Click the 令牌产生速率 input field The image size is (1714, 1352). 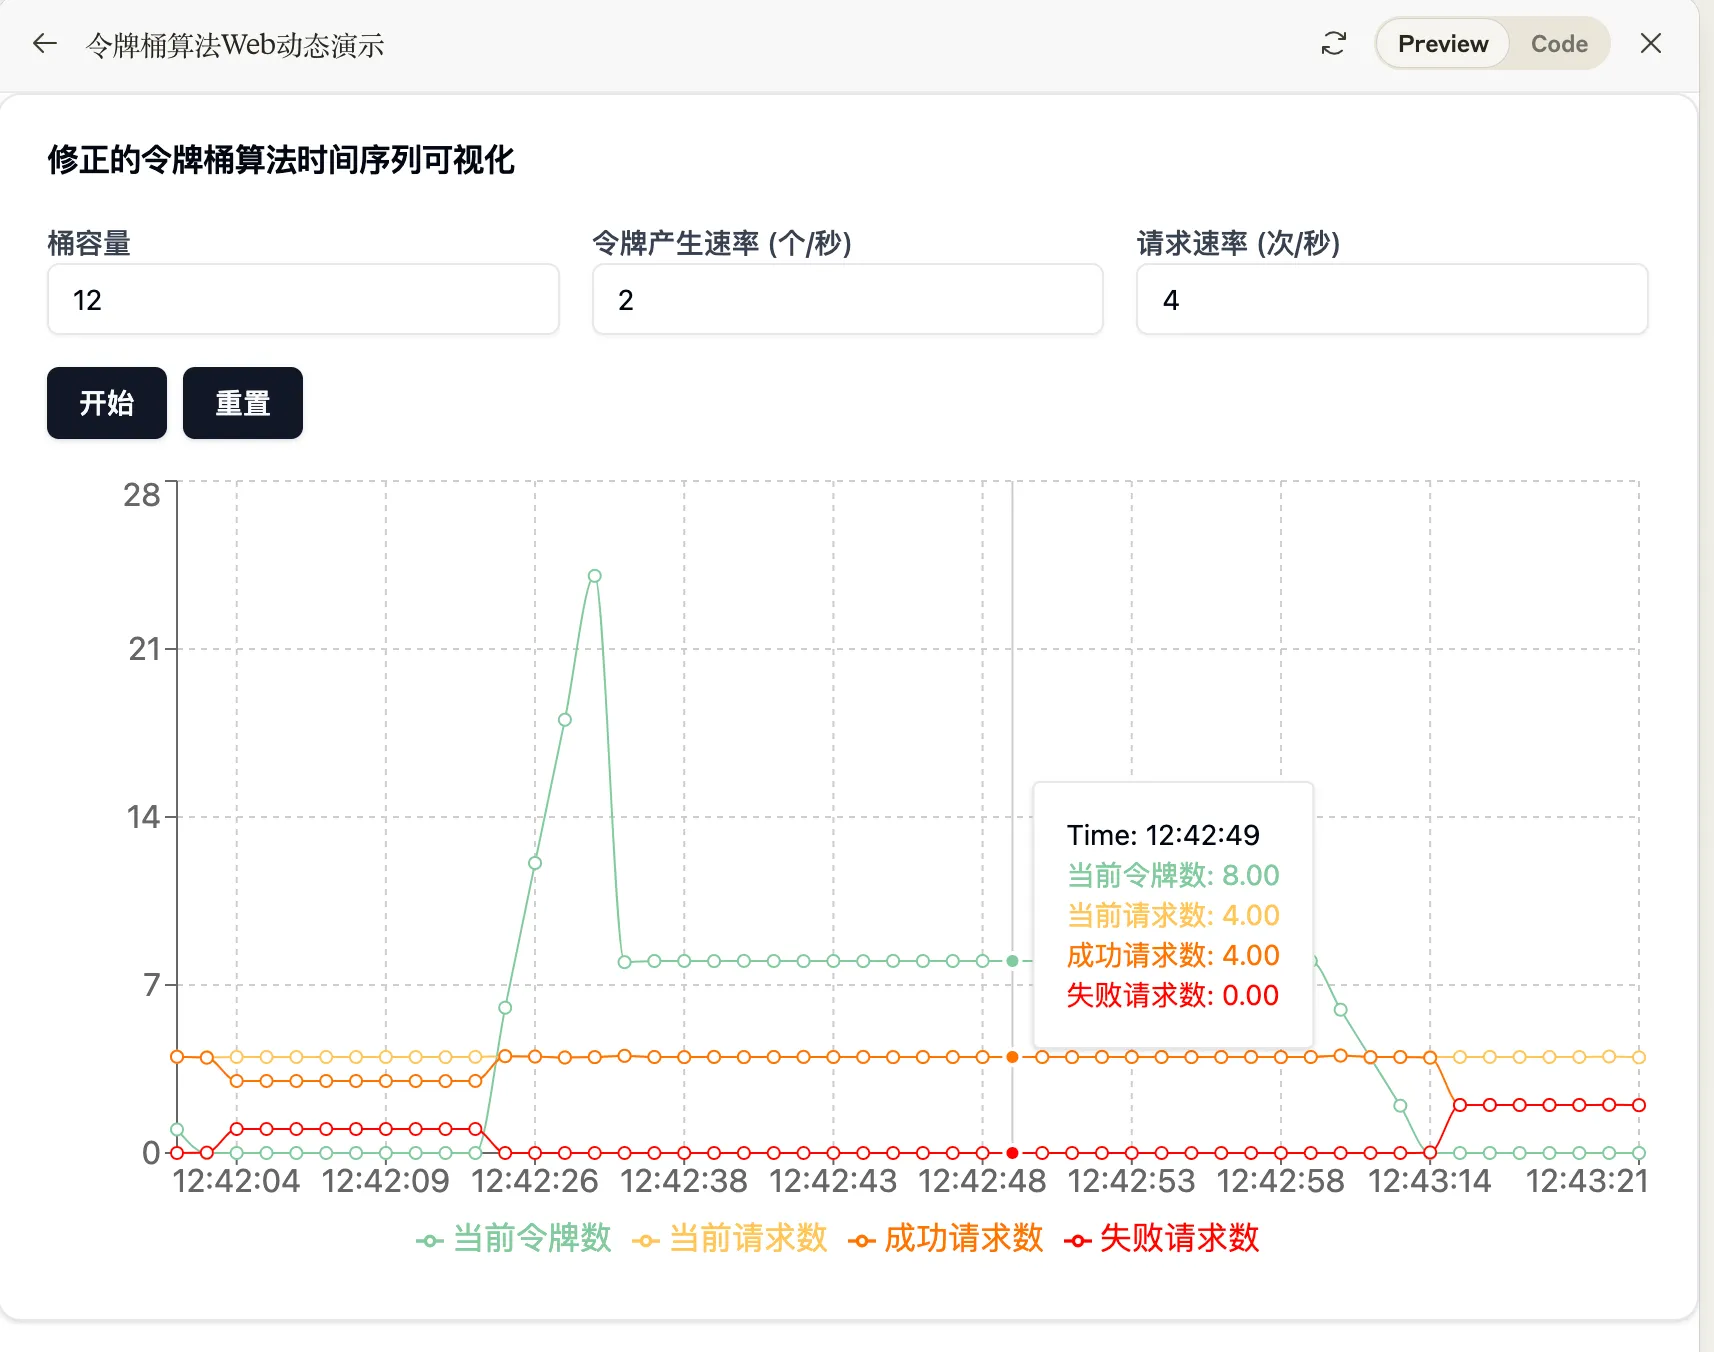pos(847,300)
